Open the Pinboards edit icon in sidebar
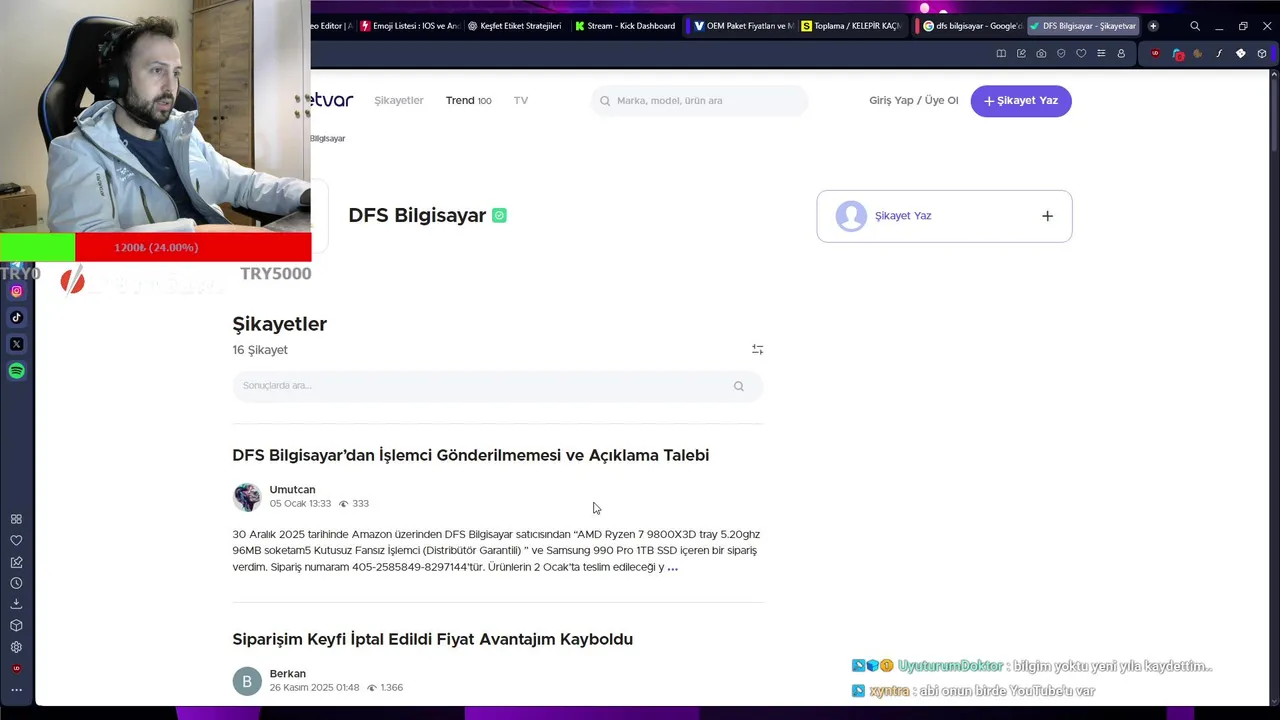This screenshot has width=1280, height=720. (x=16, y=562)
